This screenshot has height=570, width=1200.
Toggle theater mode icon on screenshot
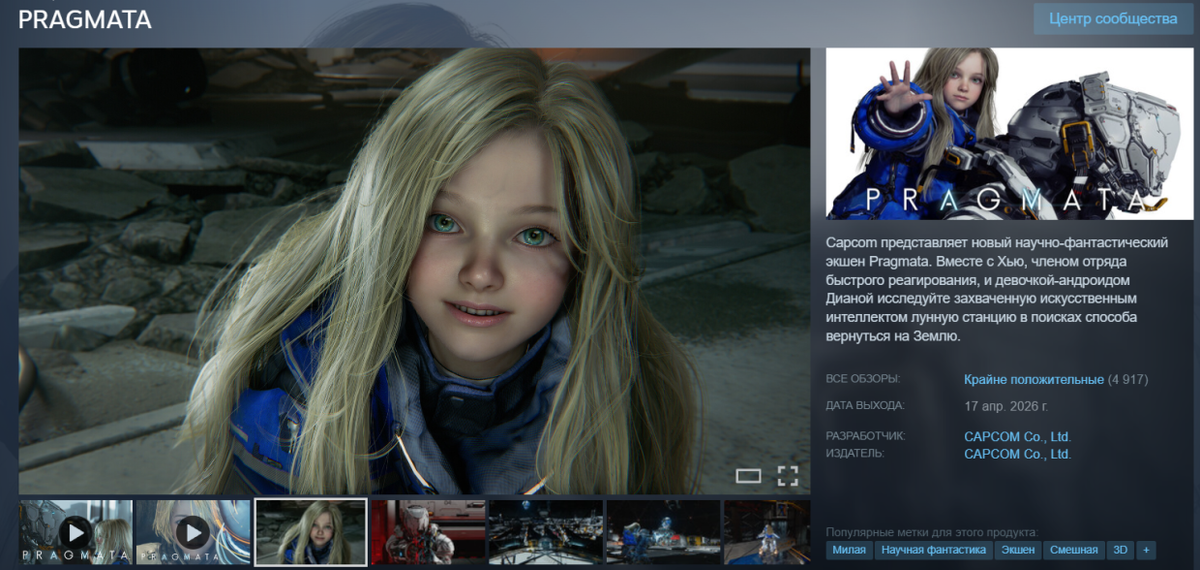click(x=748, y=476)
